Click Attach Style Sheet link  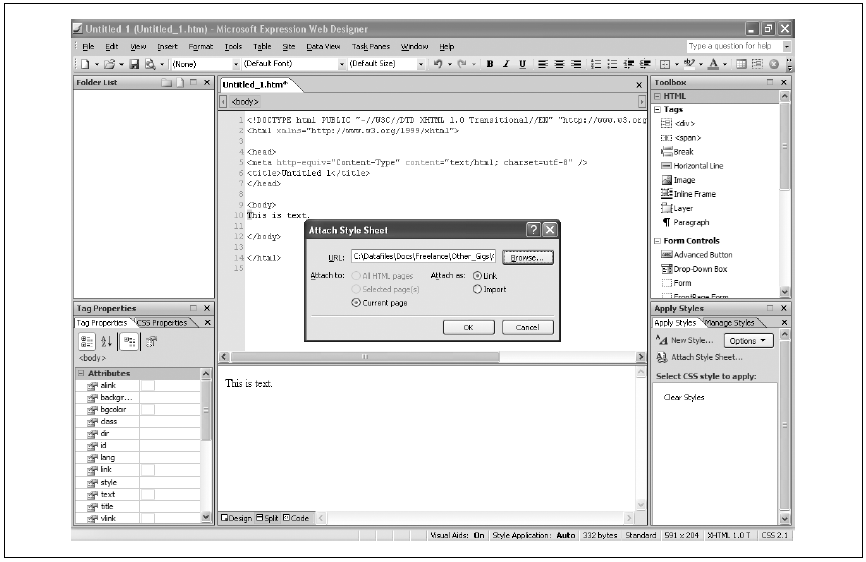pos(706,357)
